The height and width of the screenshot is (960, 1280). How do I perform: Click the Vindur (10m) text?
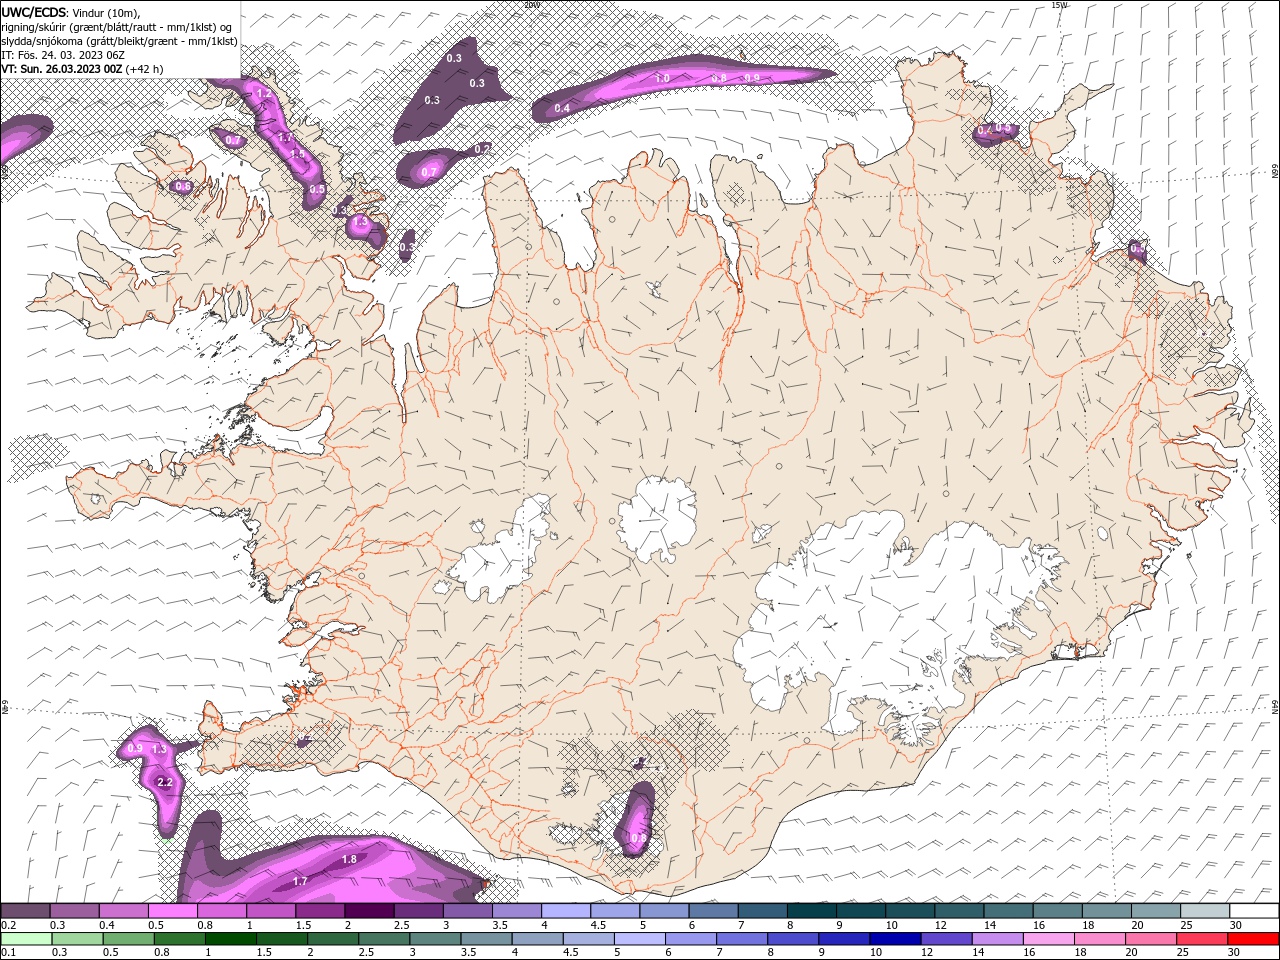click(106, 12)
